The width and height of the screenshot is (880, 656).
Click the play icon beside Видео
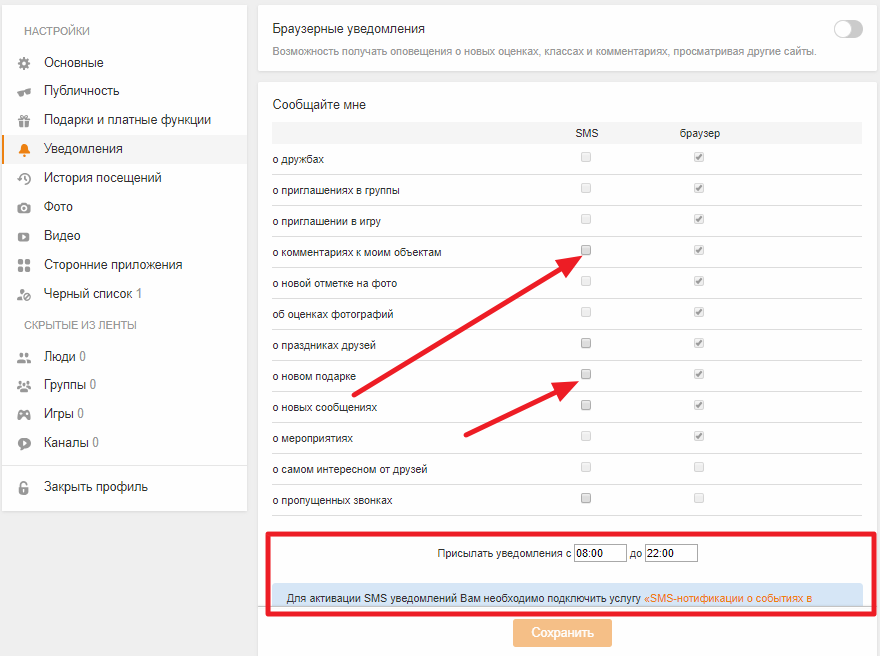click(x=24, y=237)
